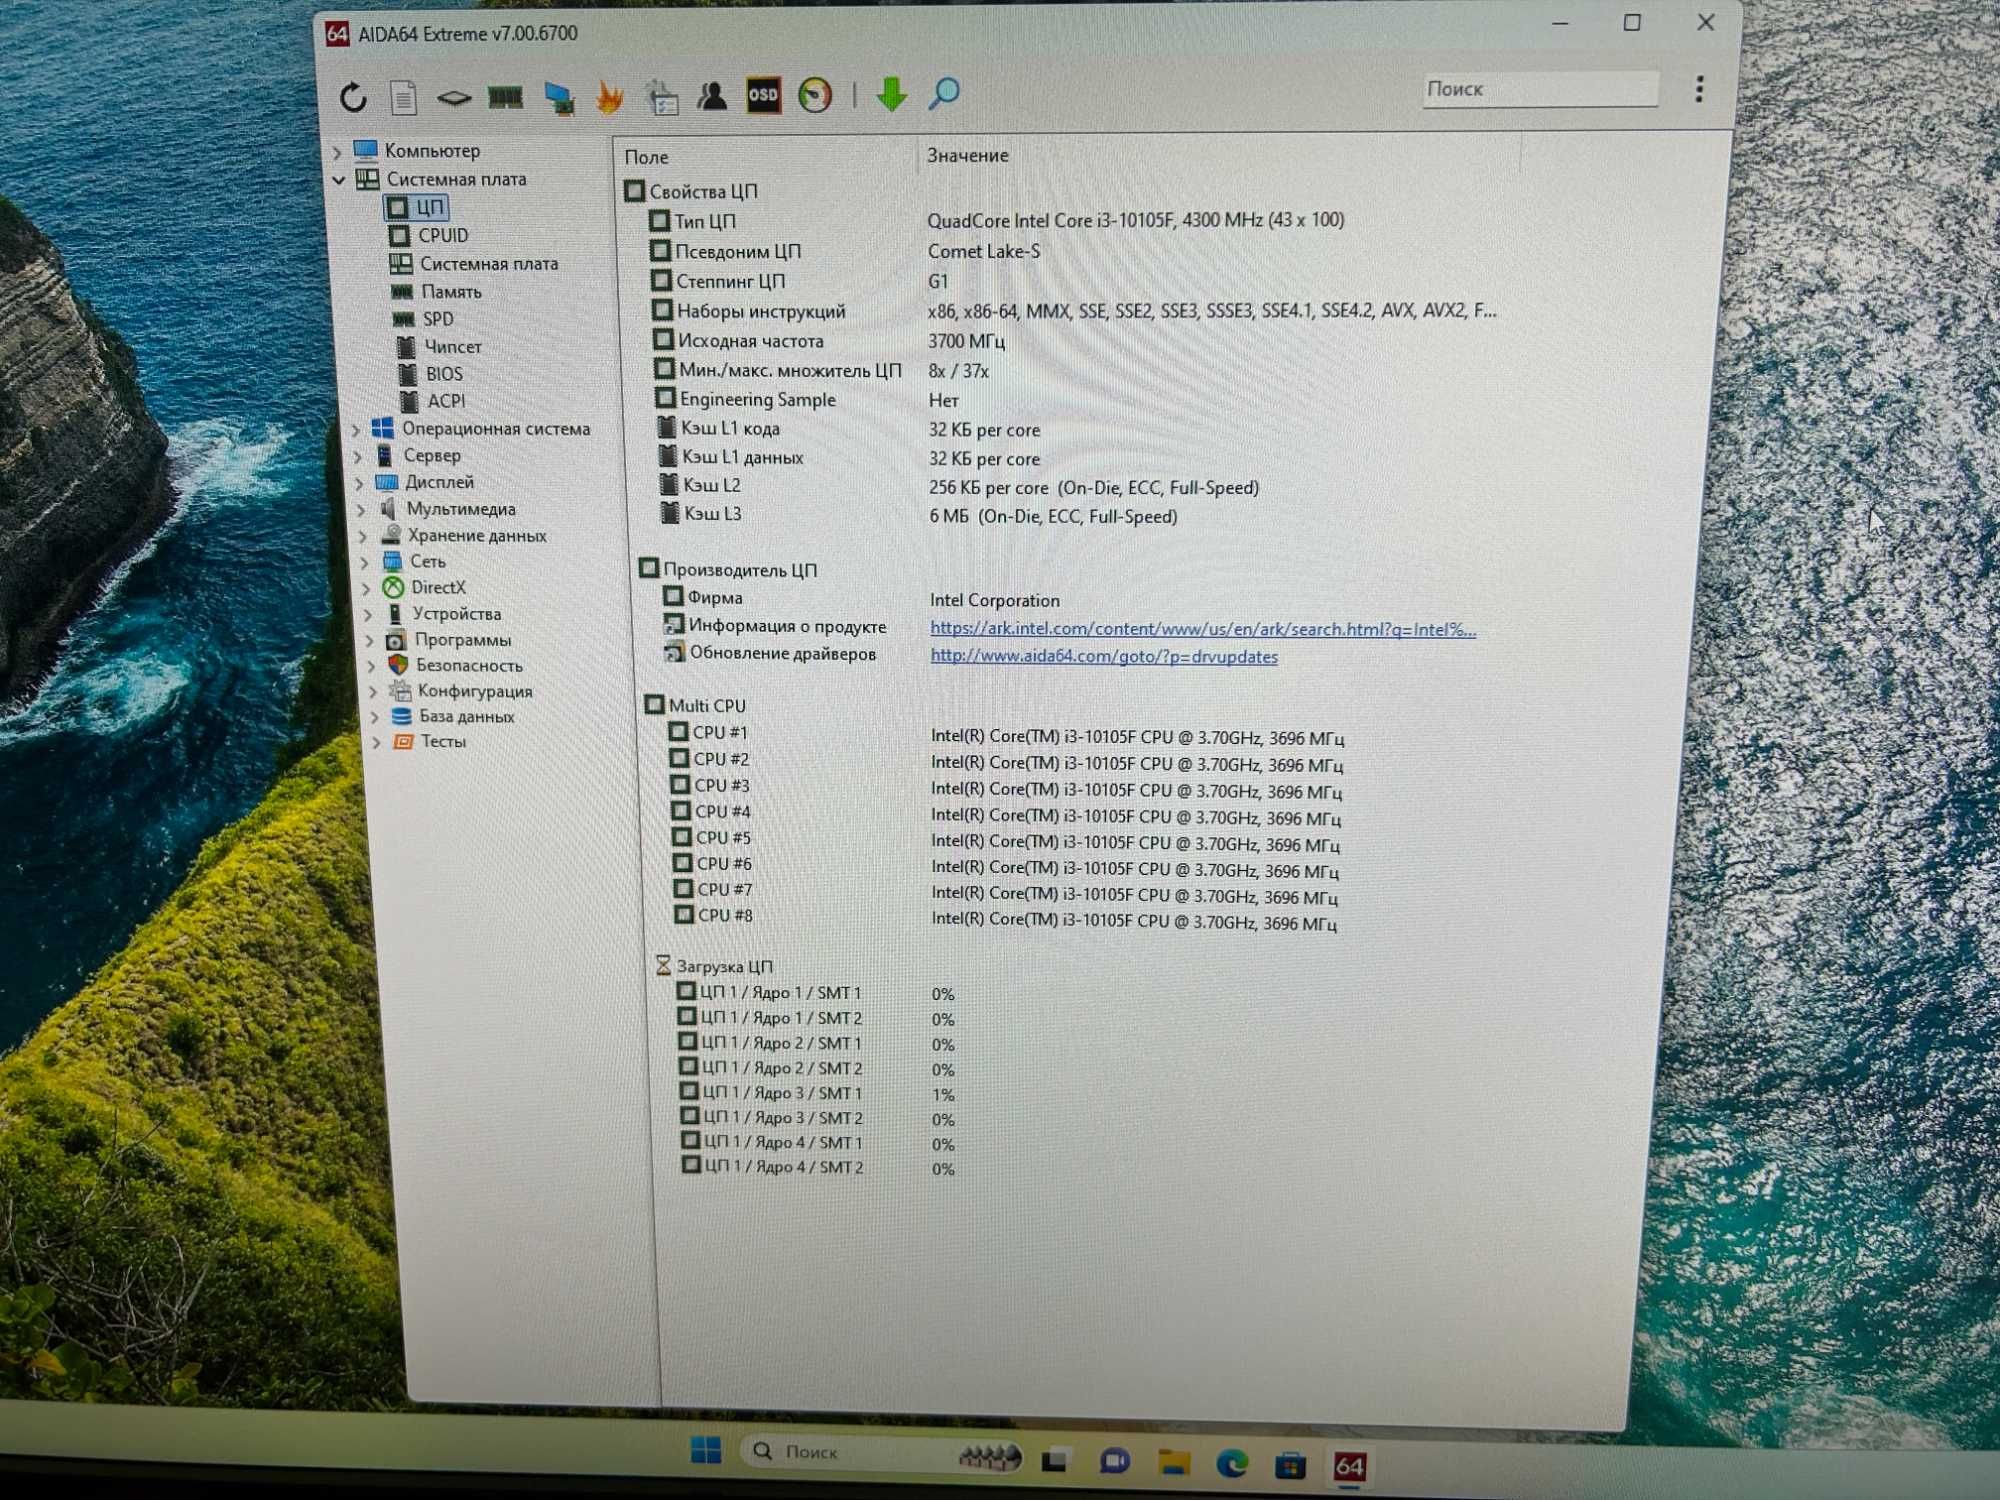This screenshot has height=1500, width=2000.
Task: Expand the Мультимедиа node
Action: pyautogui.click(x=362, y=510)
